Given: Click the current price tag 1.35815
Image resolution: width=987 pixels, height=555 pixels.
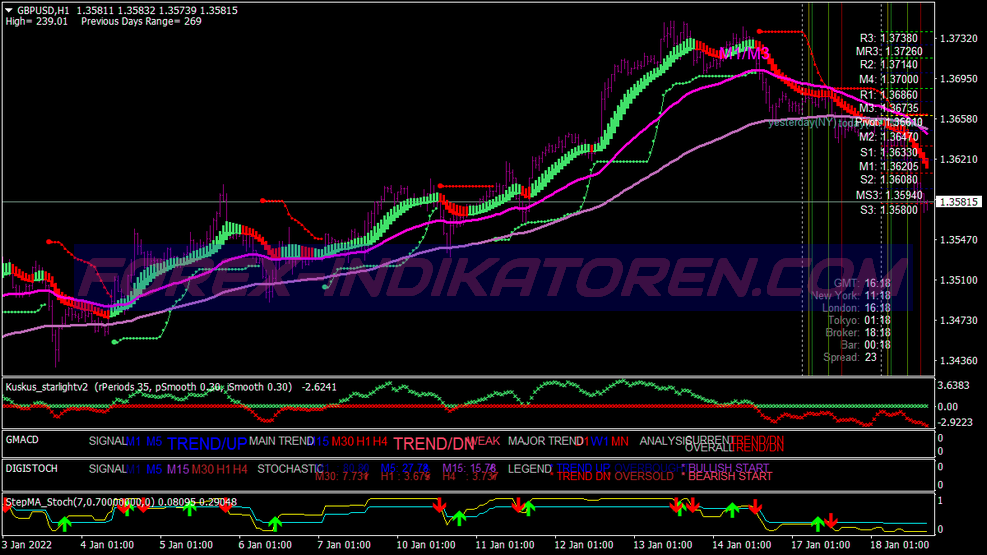Looking at the screenshot, I should click(959, 202).
